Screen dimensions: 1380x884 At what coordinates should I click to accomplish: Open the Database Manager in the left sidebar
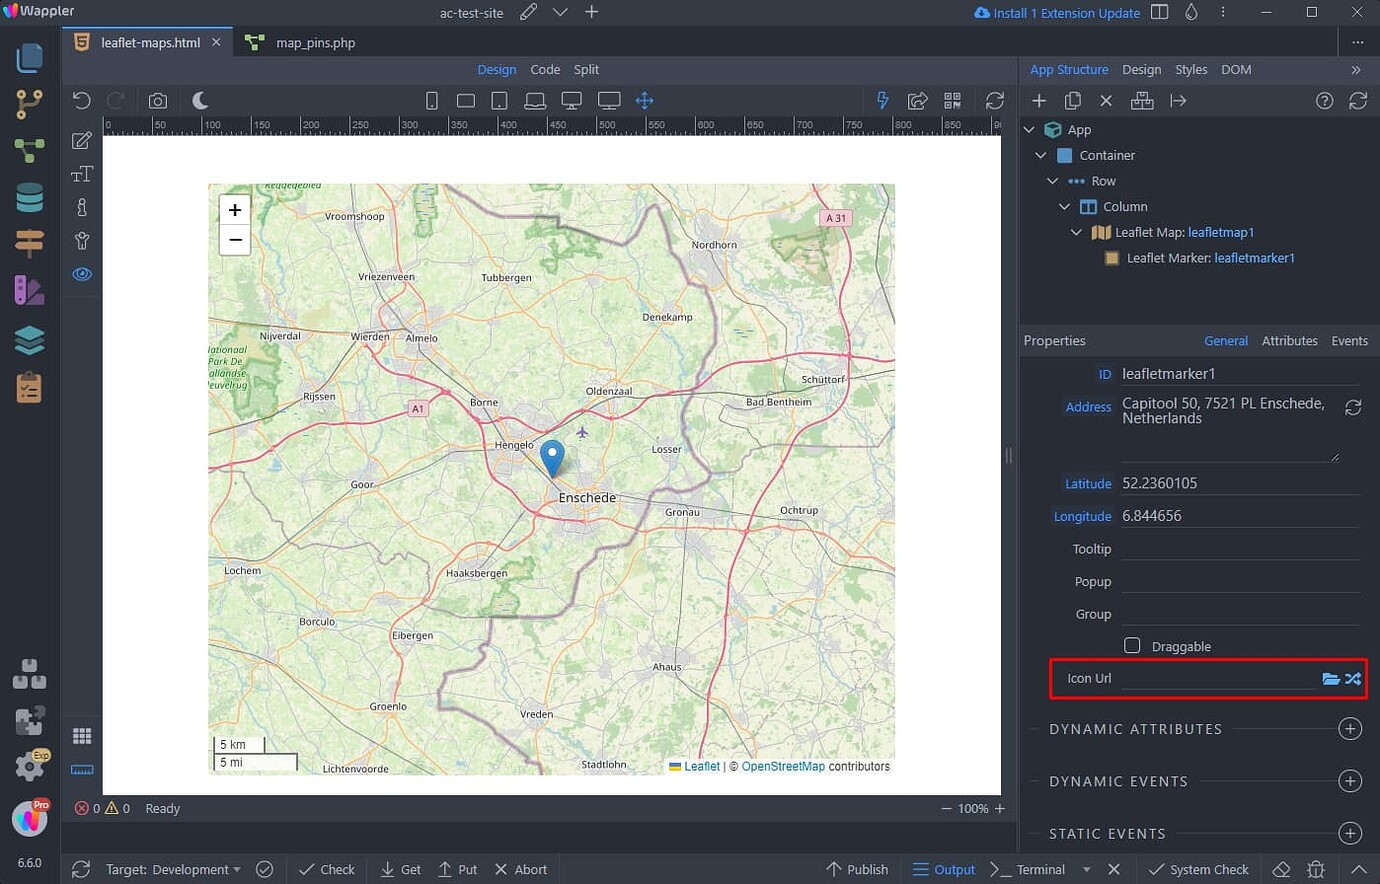tap(29, 197)
